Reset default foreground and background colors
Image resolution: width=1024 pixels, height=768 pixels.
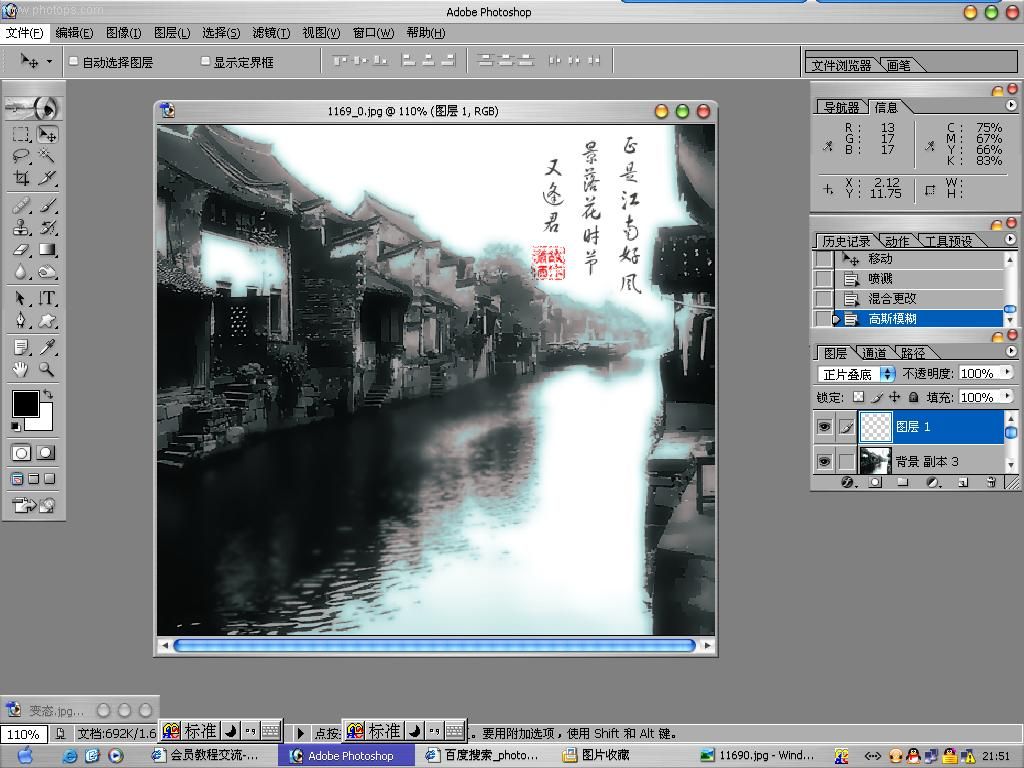(16, 426)
